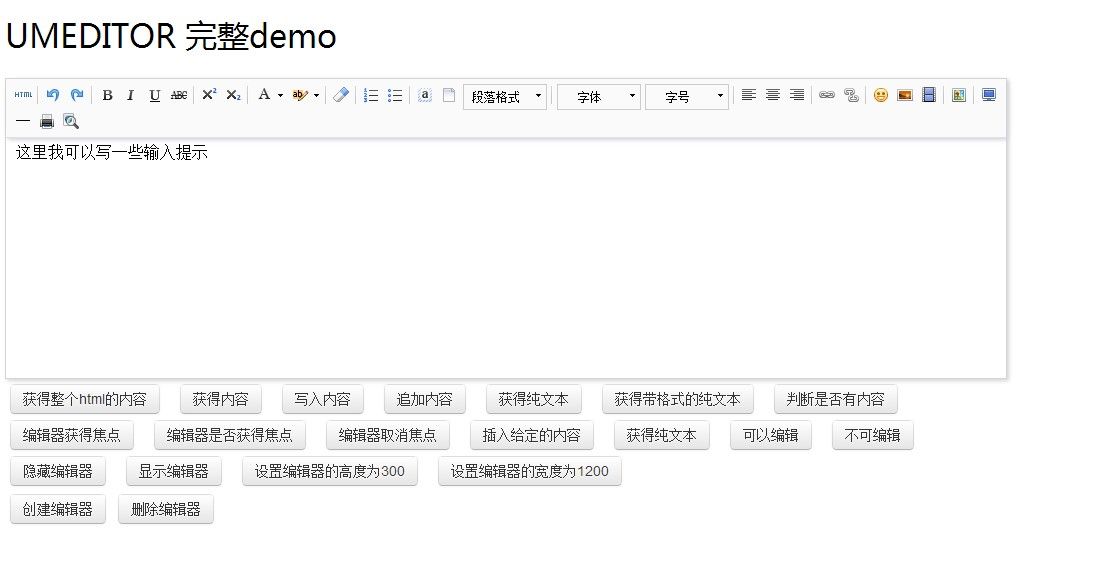This screenshot has height=574, width=1096.
Task: Click the 显示编辑器 button
Action: point(173,471)
